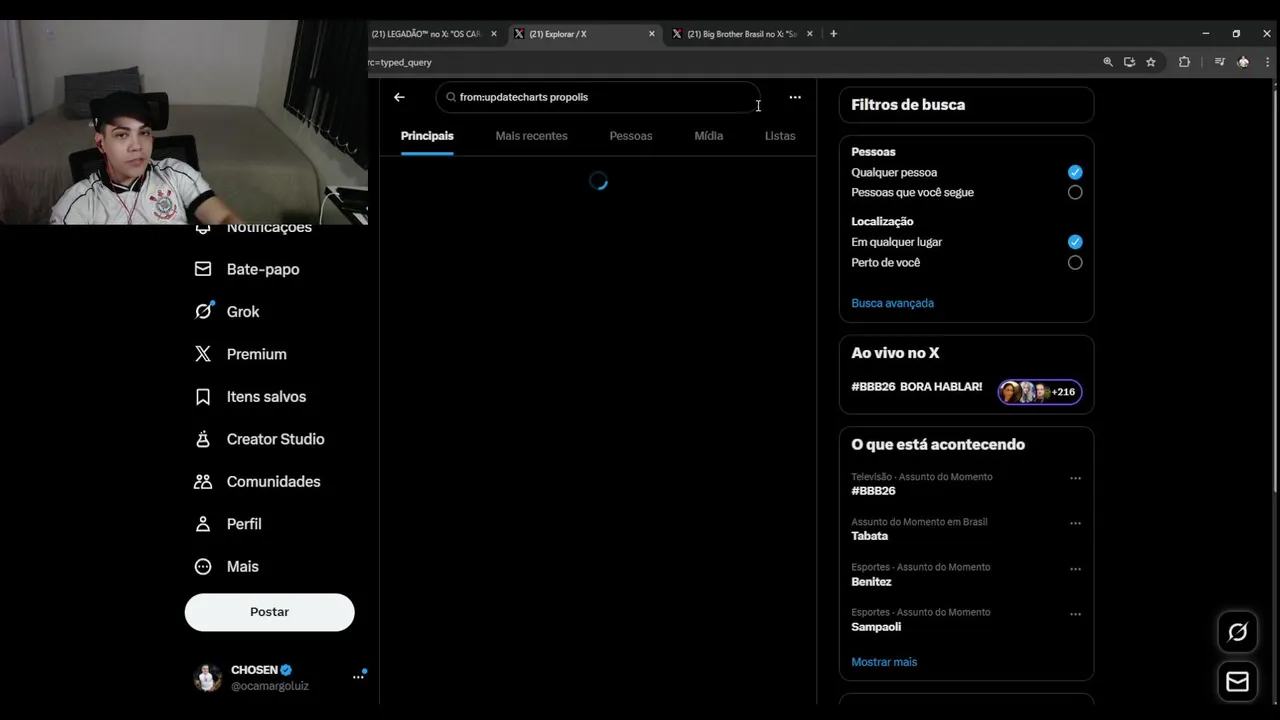Image resolution: width=1280 pixels, height=720 pixels.
Task: Close the LEGADÃO browser tab
Action: tap(493, 34)
